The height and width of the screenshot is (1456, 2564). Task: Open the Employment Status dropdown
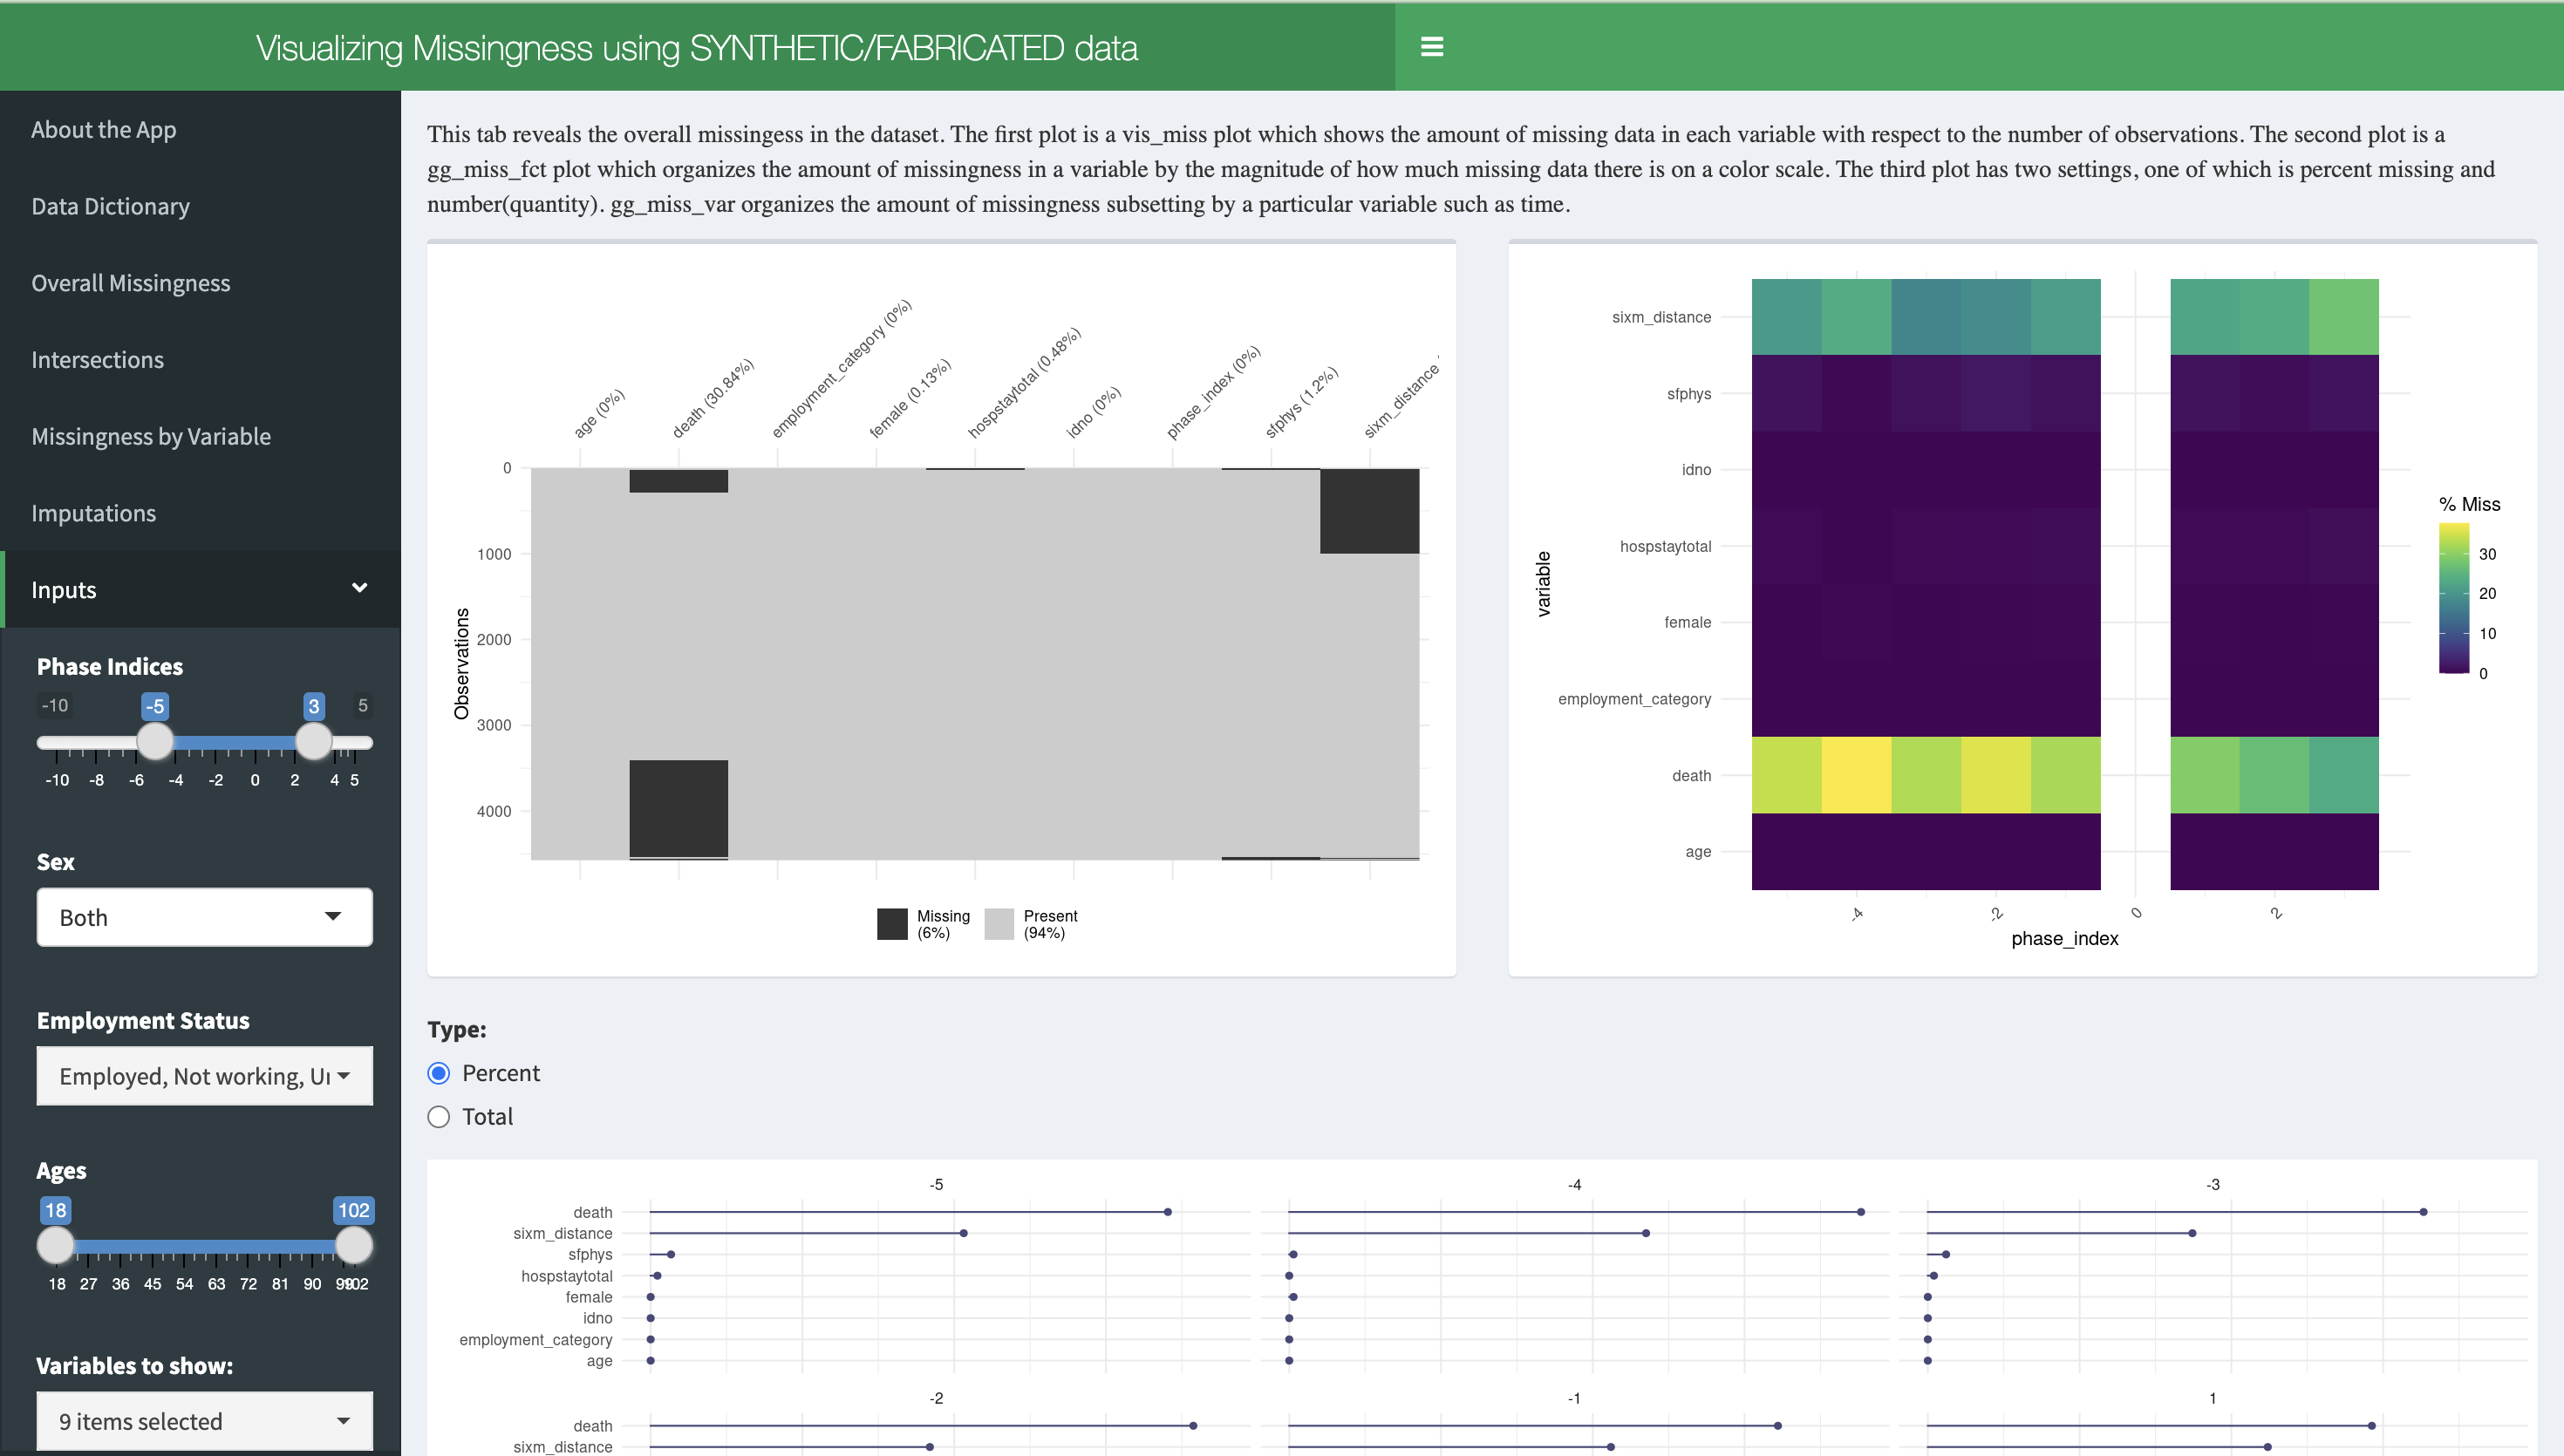(204, 1076)
